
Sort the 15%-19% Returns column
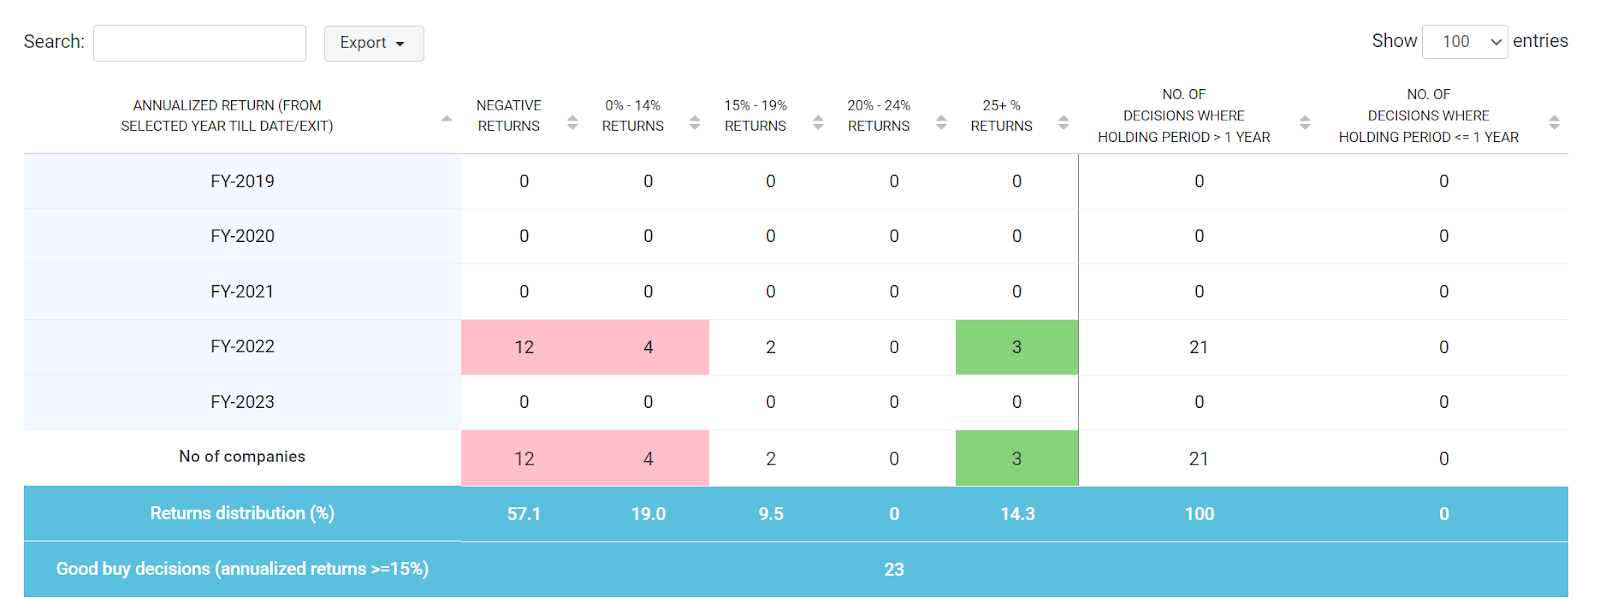coord(818,122)
